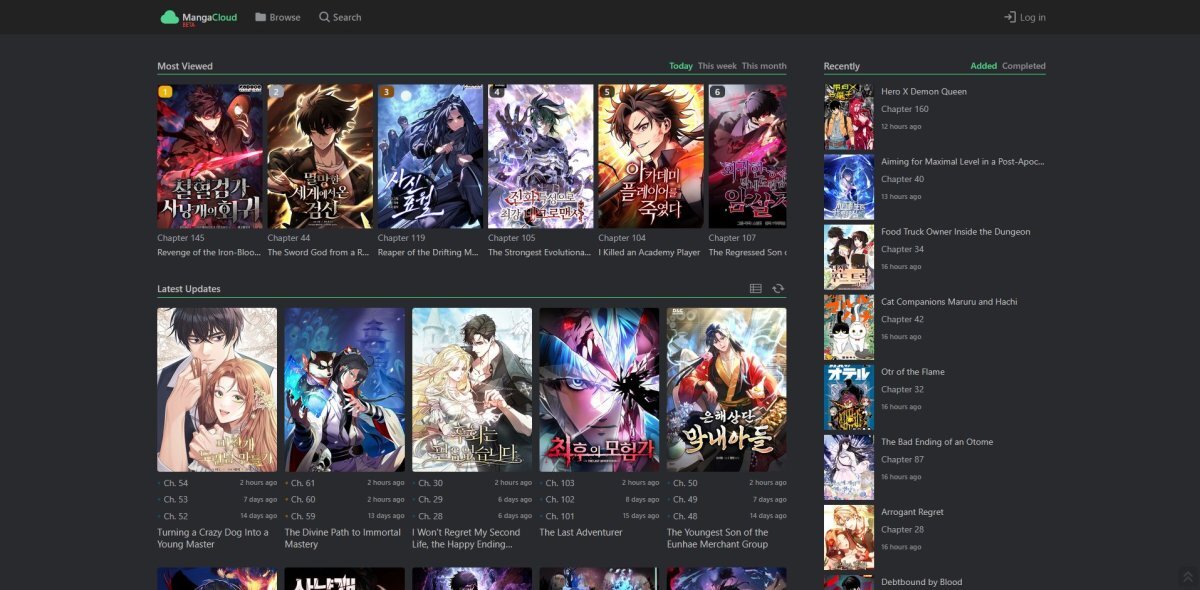The image size is (1200, 590).
Task: Click Chapter 44 under Most Viewed
Action: tap(289, 238)
